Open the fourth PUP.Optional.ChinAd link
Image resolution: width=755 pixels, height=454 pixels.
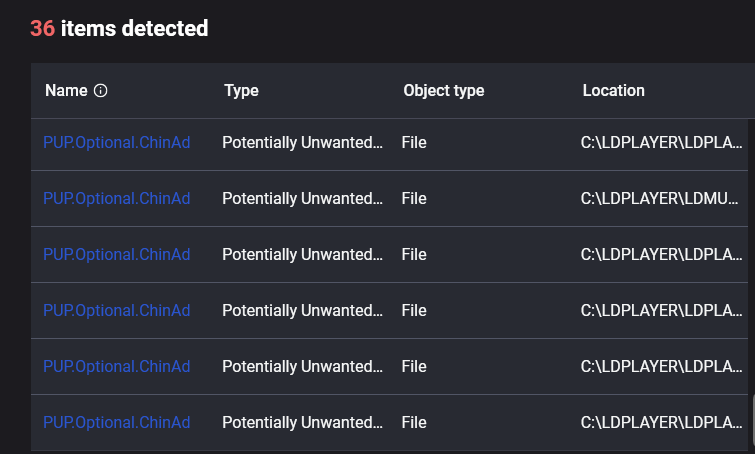[x=116, y=311]
